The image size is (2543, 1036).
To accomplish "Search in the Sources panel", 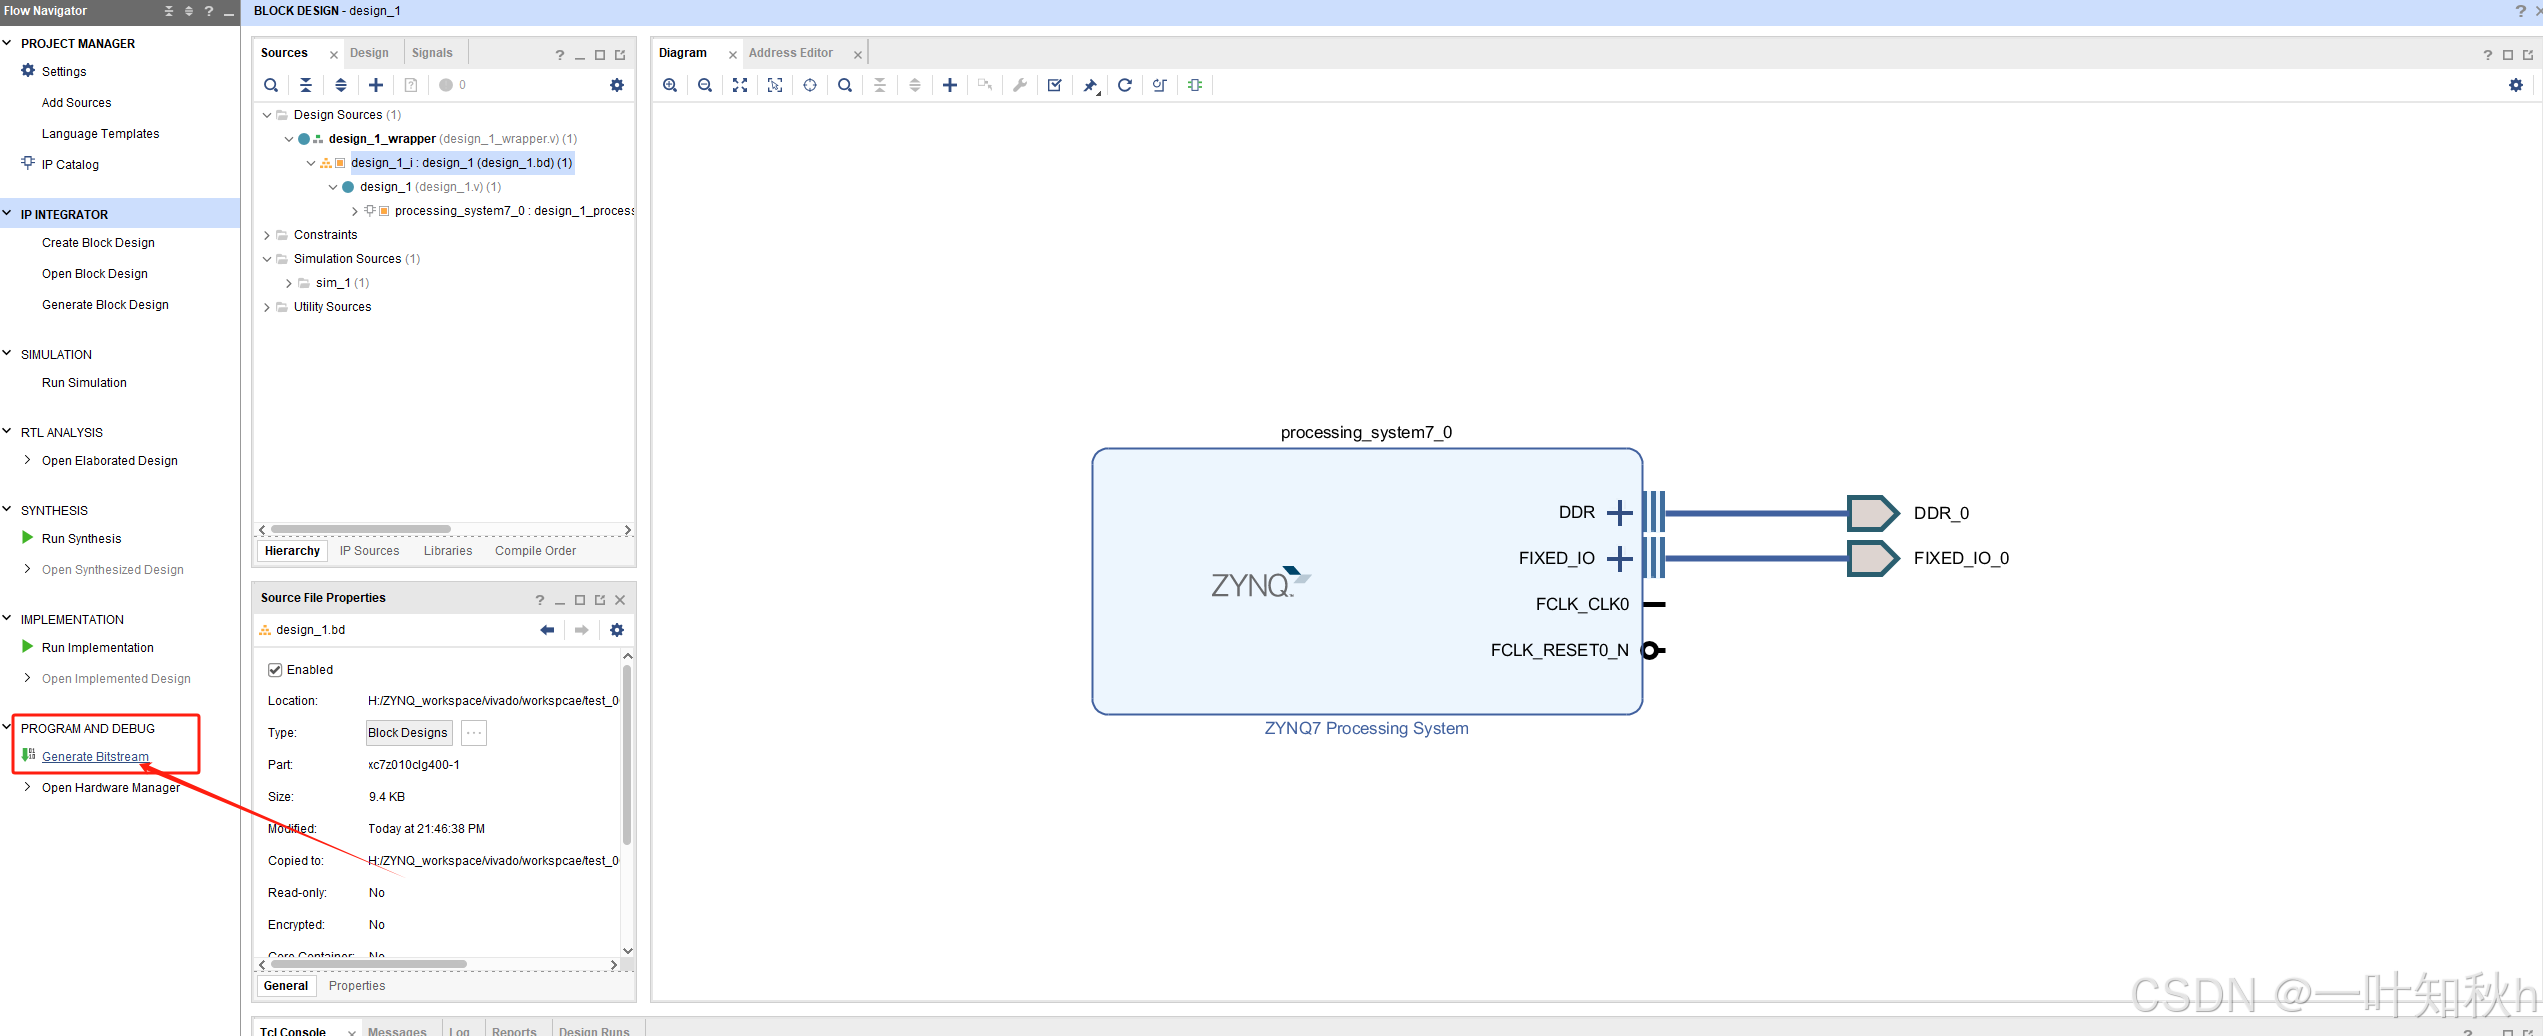I will point(271,85).
